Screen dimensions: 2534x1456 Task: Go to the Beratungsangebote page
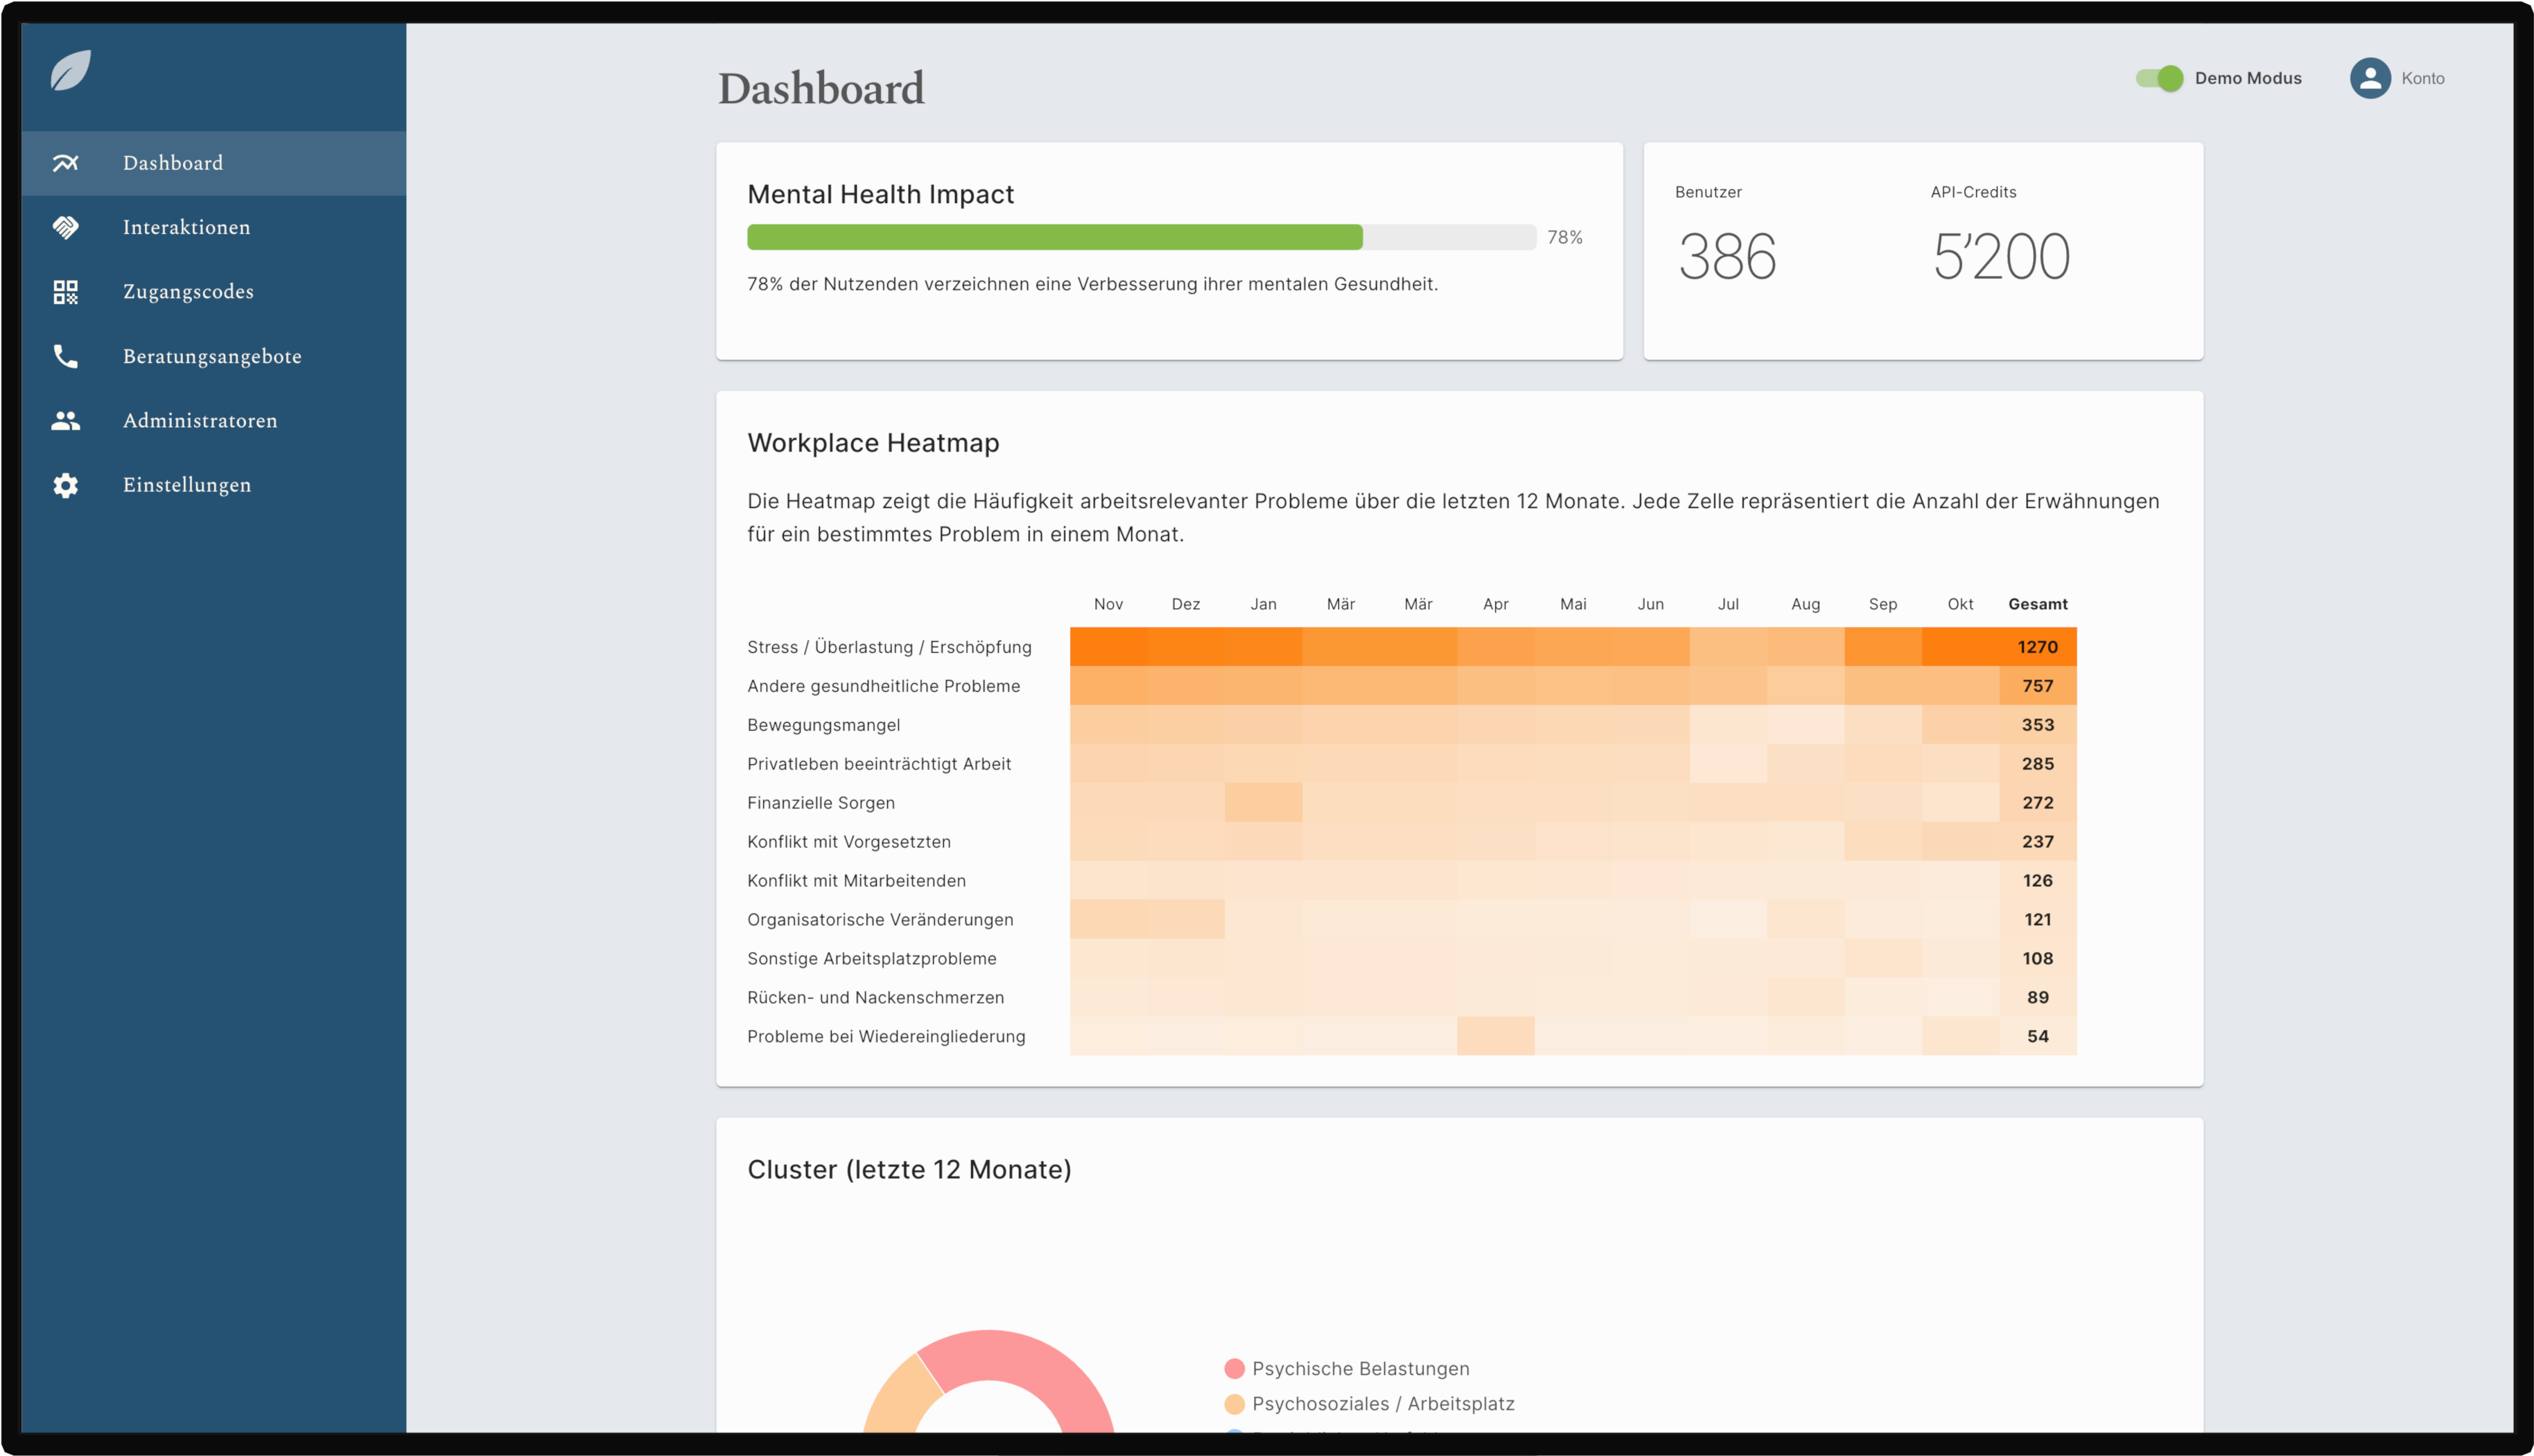(212, 356)
